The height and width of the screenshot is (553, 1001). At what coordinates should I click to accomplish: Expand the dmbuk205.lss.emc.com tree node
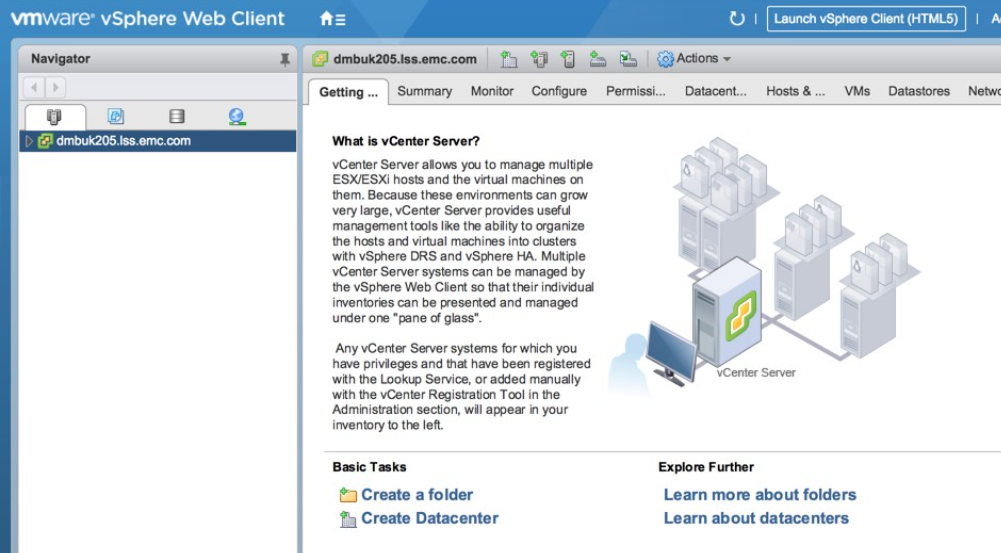tap(29, 141)
